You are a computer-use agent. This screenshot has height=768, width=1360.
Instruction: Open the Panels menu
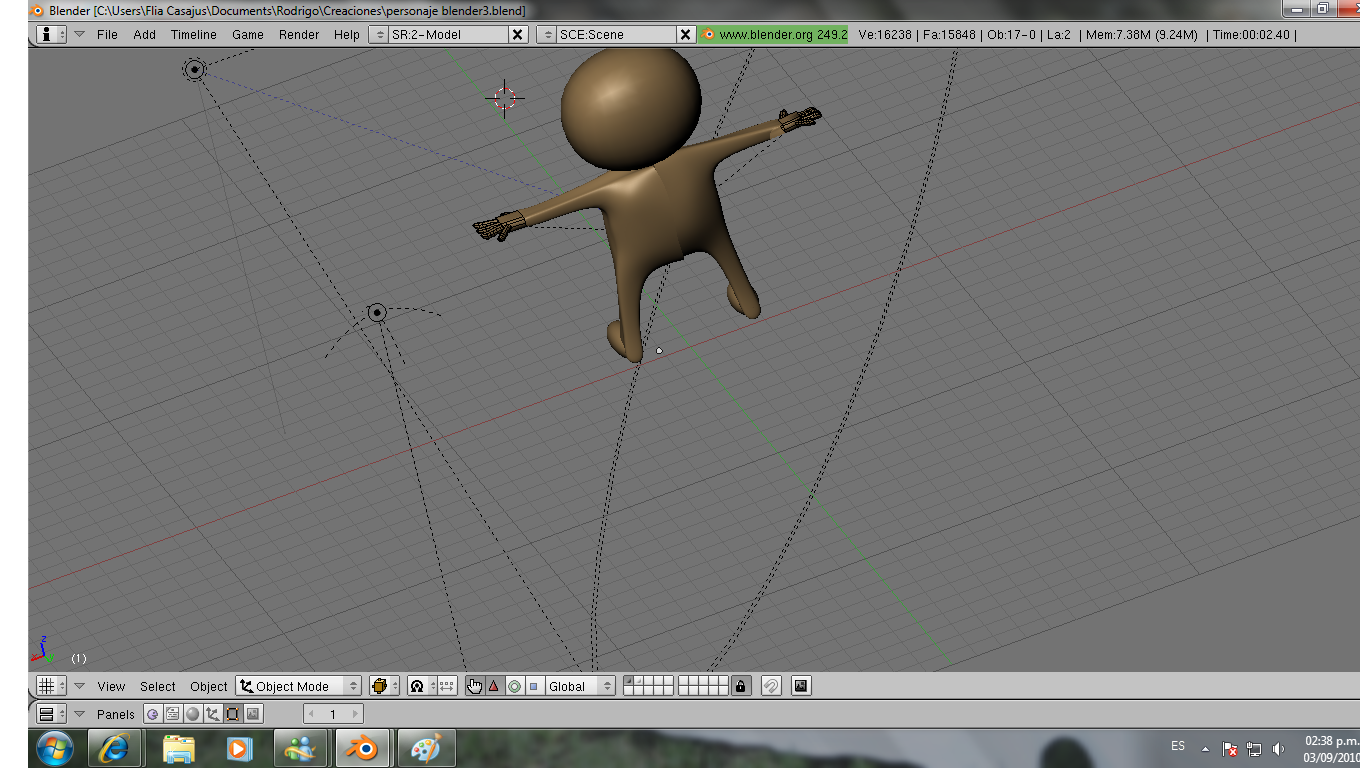point(116,714)
